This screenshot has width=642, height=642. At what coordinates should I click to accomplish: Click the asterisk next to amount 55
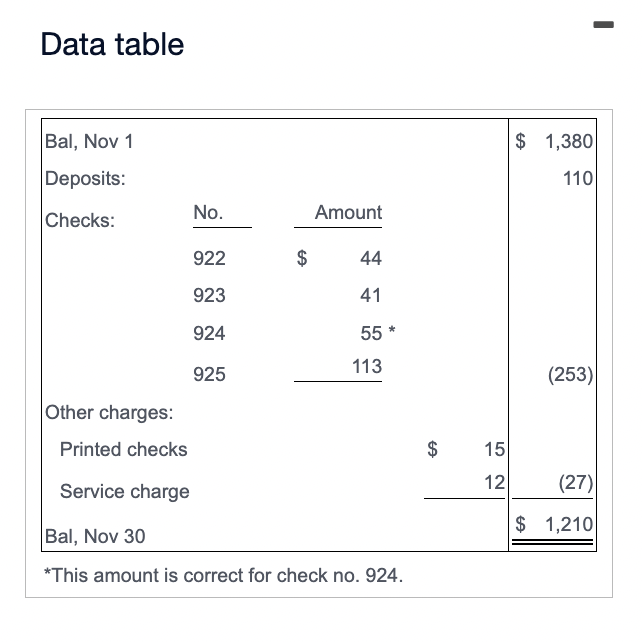392,330
